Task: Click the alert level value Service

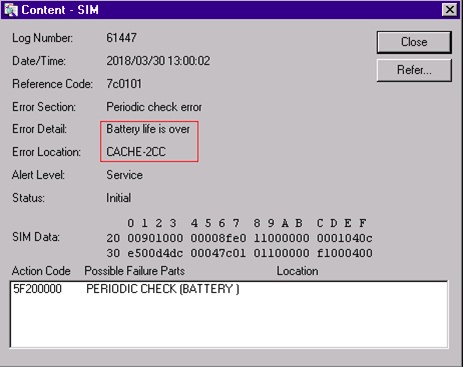Action: pos(124,175)
